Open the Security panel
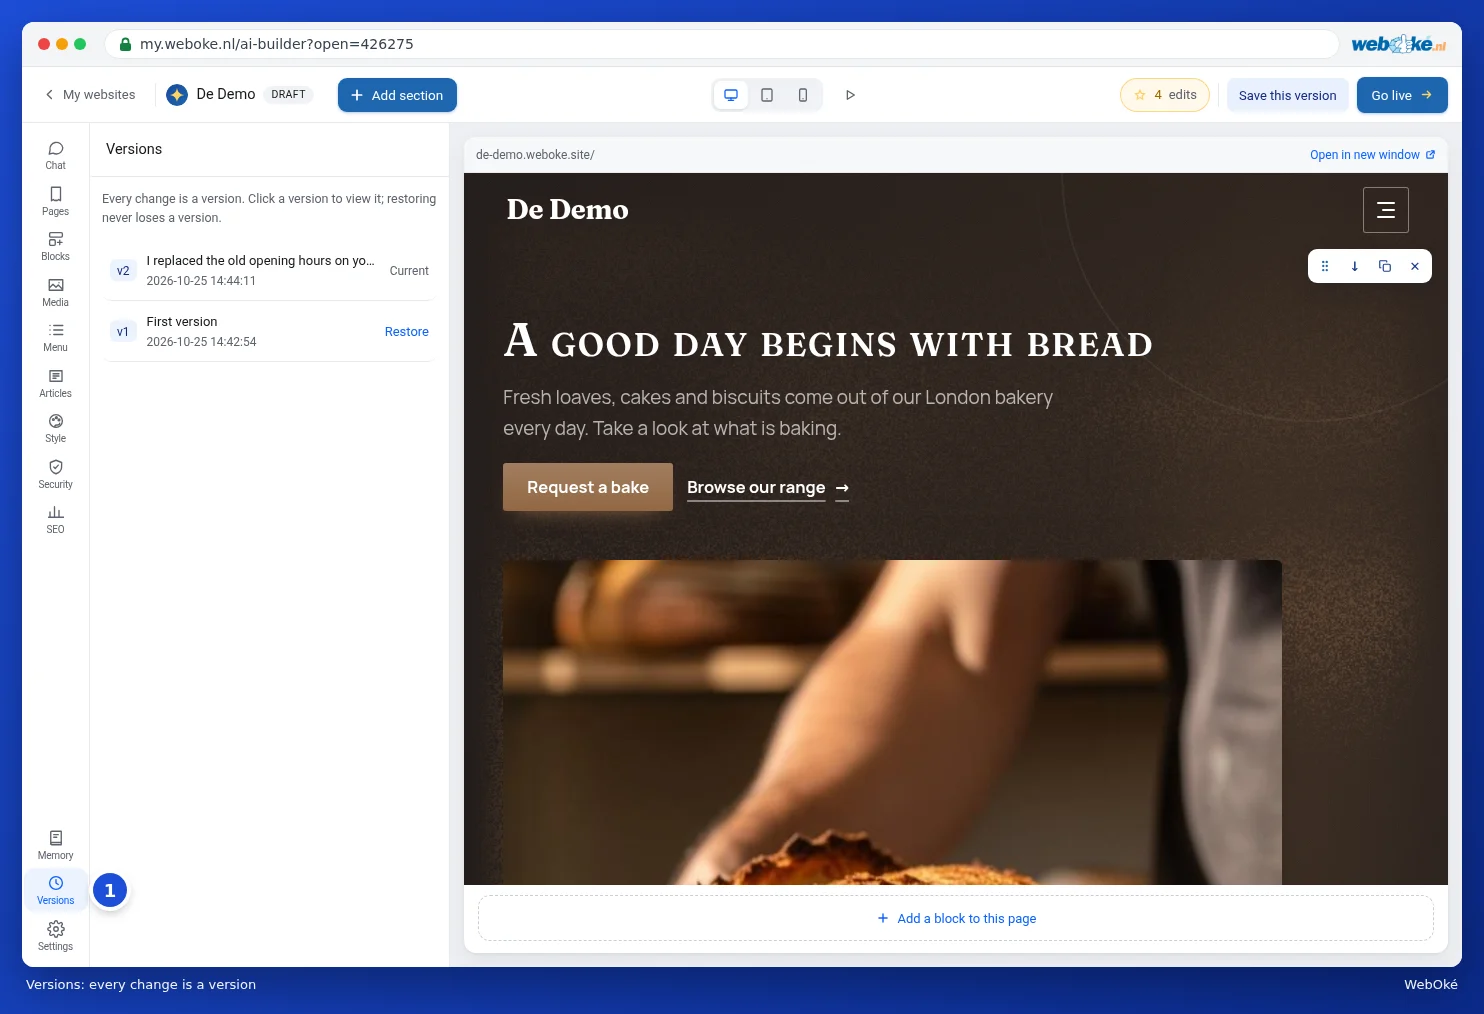The height and width of the screenshot is (1014, 1484). [x=56, y=474]
